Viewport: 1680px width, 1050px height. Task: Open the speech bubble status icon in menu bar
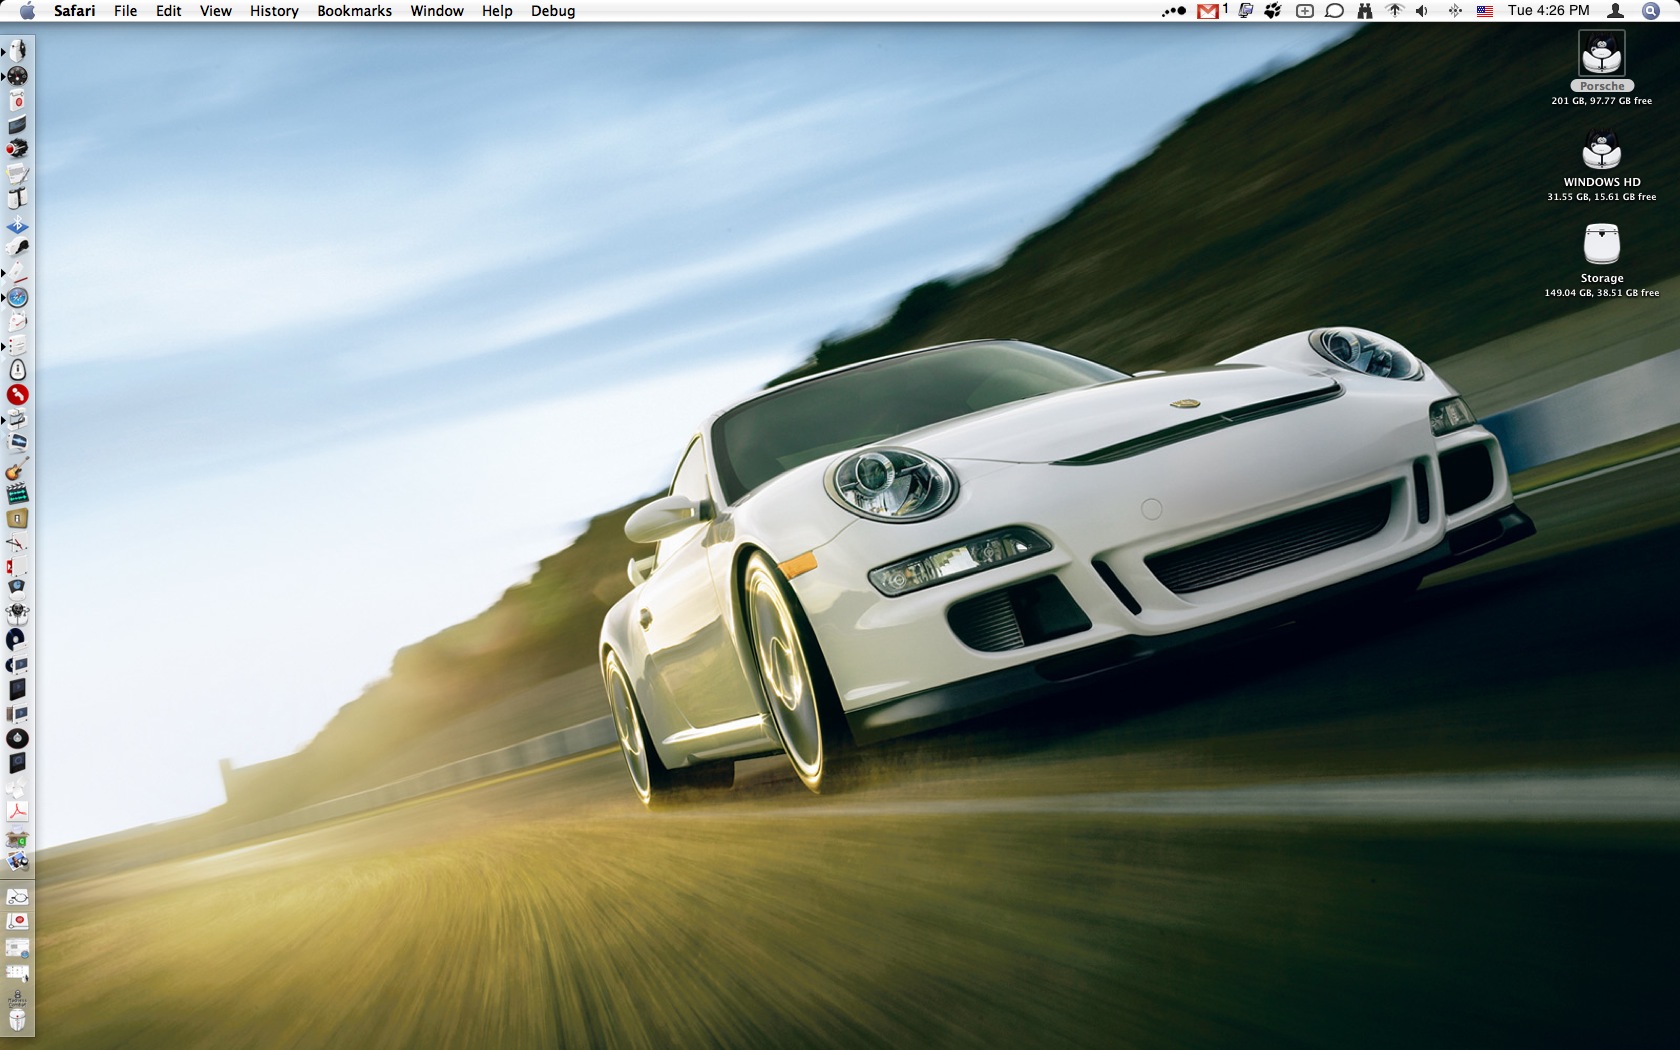[x=1334, y=11]
